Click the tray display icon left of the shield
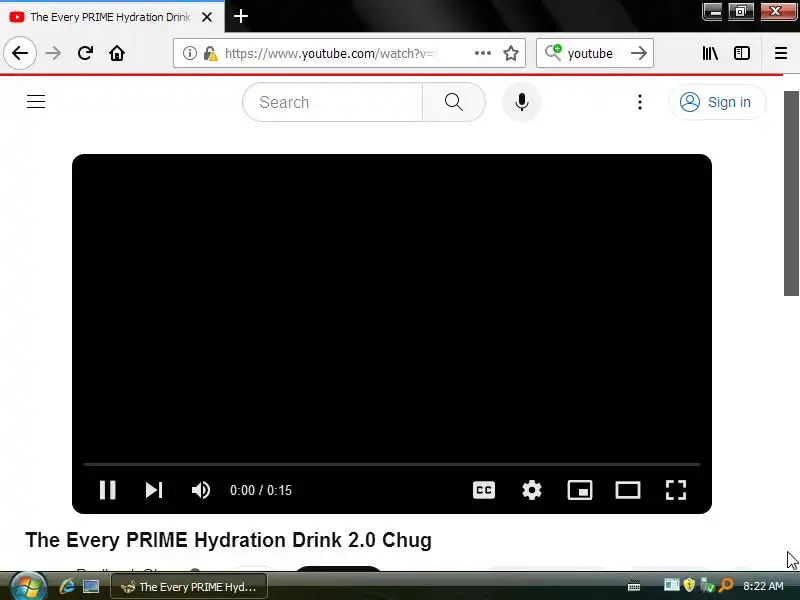 pos(671,585)
